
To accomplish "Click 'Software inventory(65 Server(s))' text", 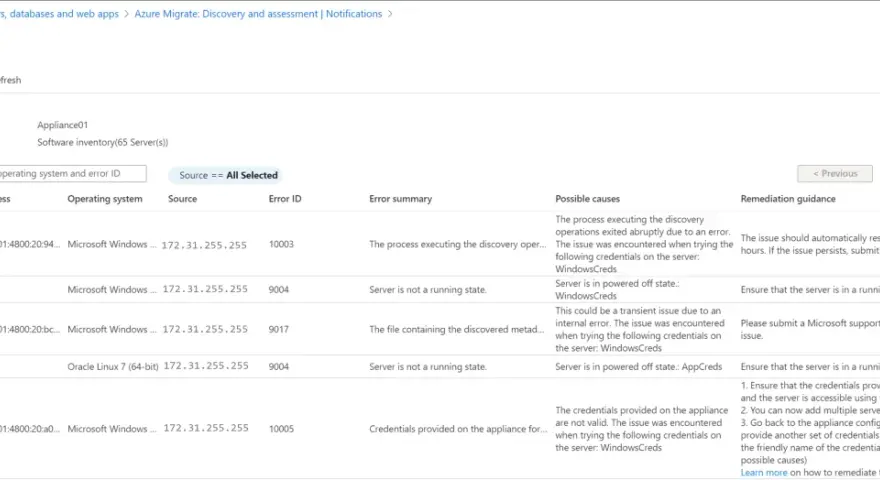I will pyautogui.click(x=103, y=143).
